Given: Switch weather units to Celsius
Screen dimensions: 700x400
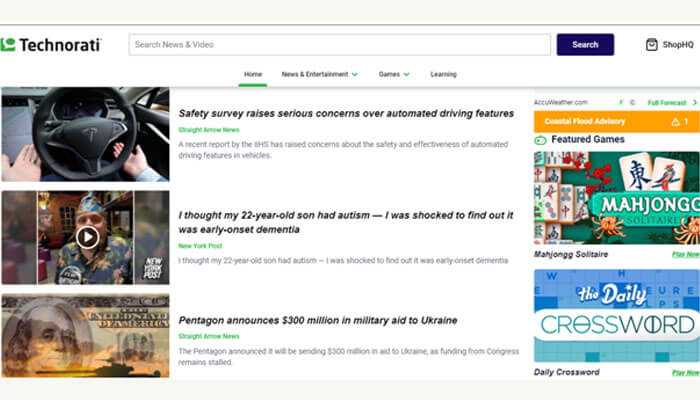Looking at the screenshot, I should pos(632,102).
